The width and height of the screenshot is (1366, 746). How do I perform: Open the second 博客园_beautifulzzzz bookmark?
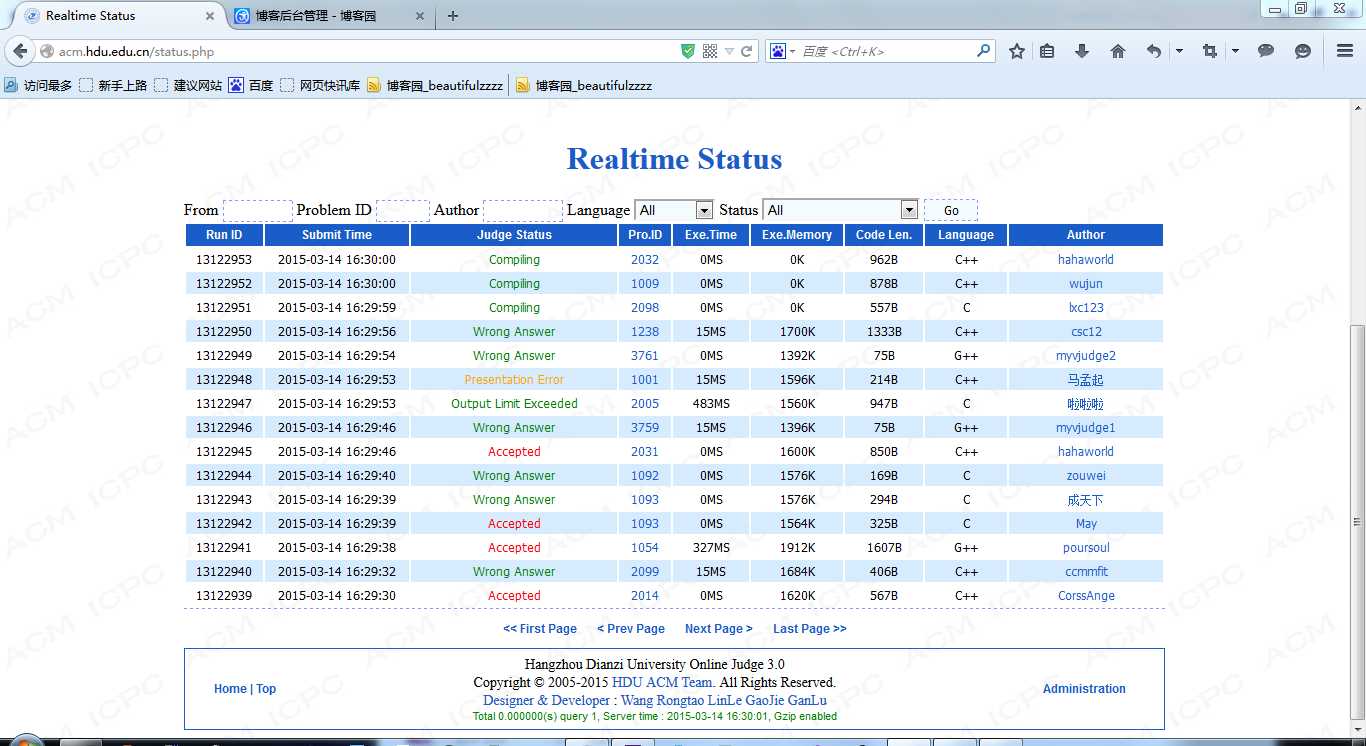point(584,86)
